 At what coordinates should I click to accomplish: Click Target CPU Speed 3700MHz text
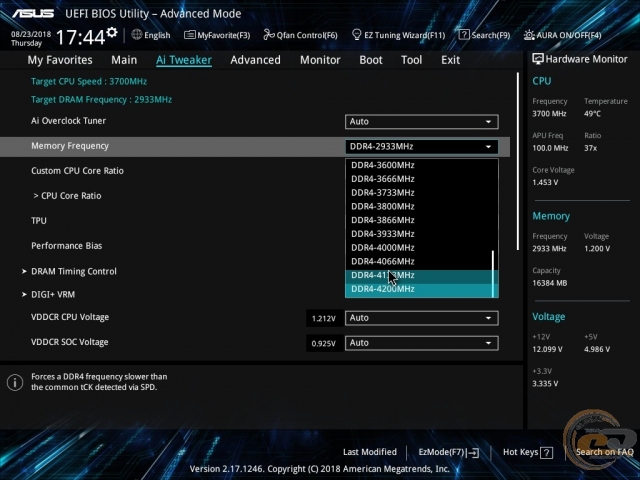pyautogui.click(x=89, y=81)
